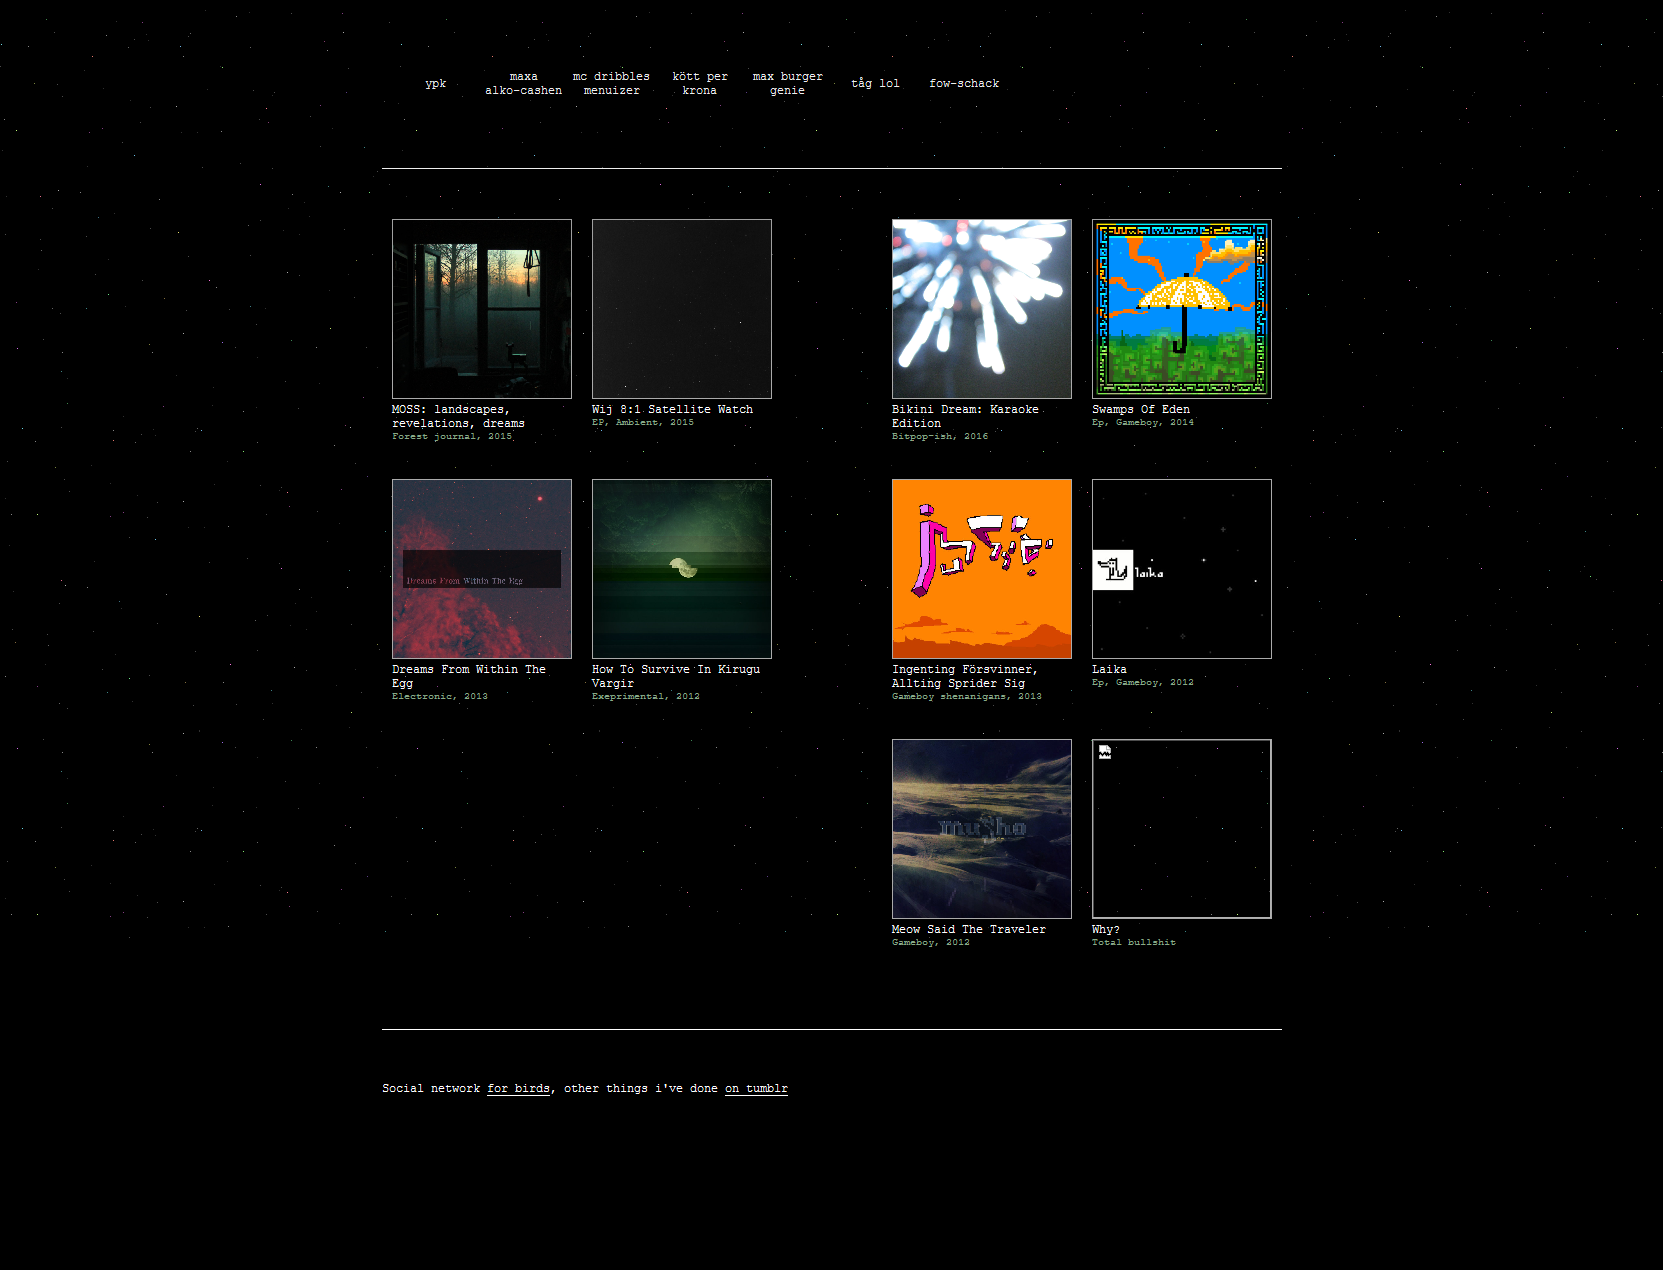Open the Laika album cover

click(x=1182, y=569)
